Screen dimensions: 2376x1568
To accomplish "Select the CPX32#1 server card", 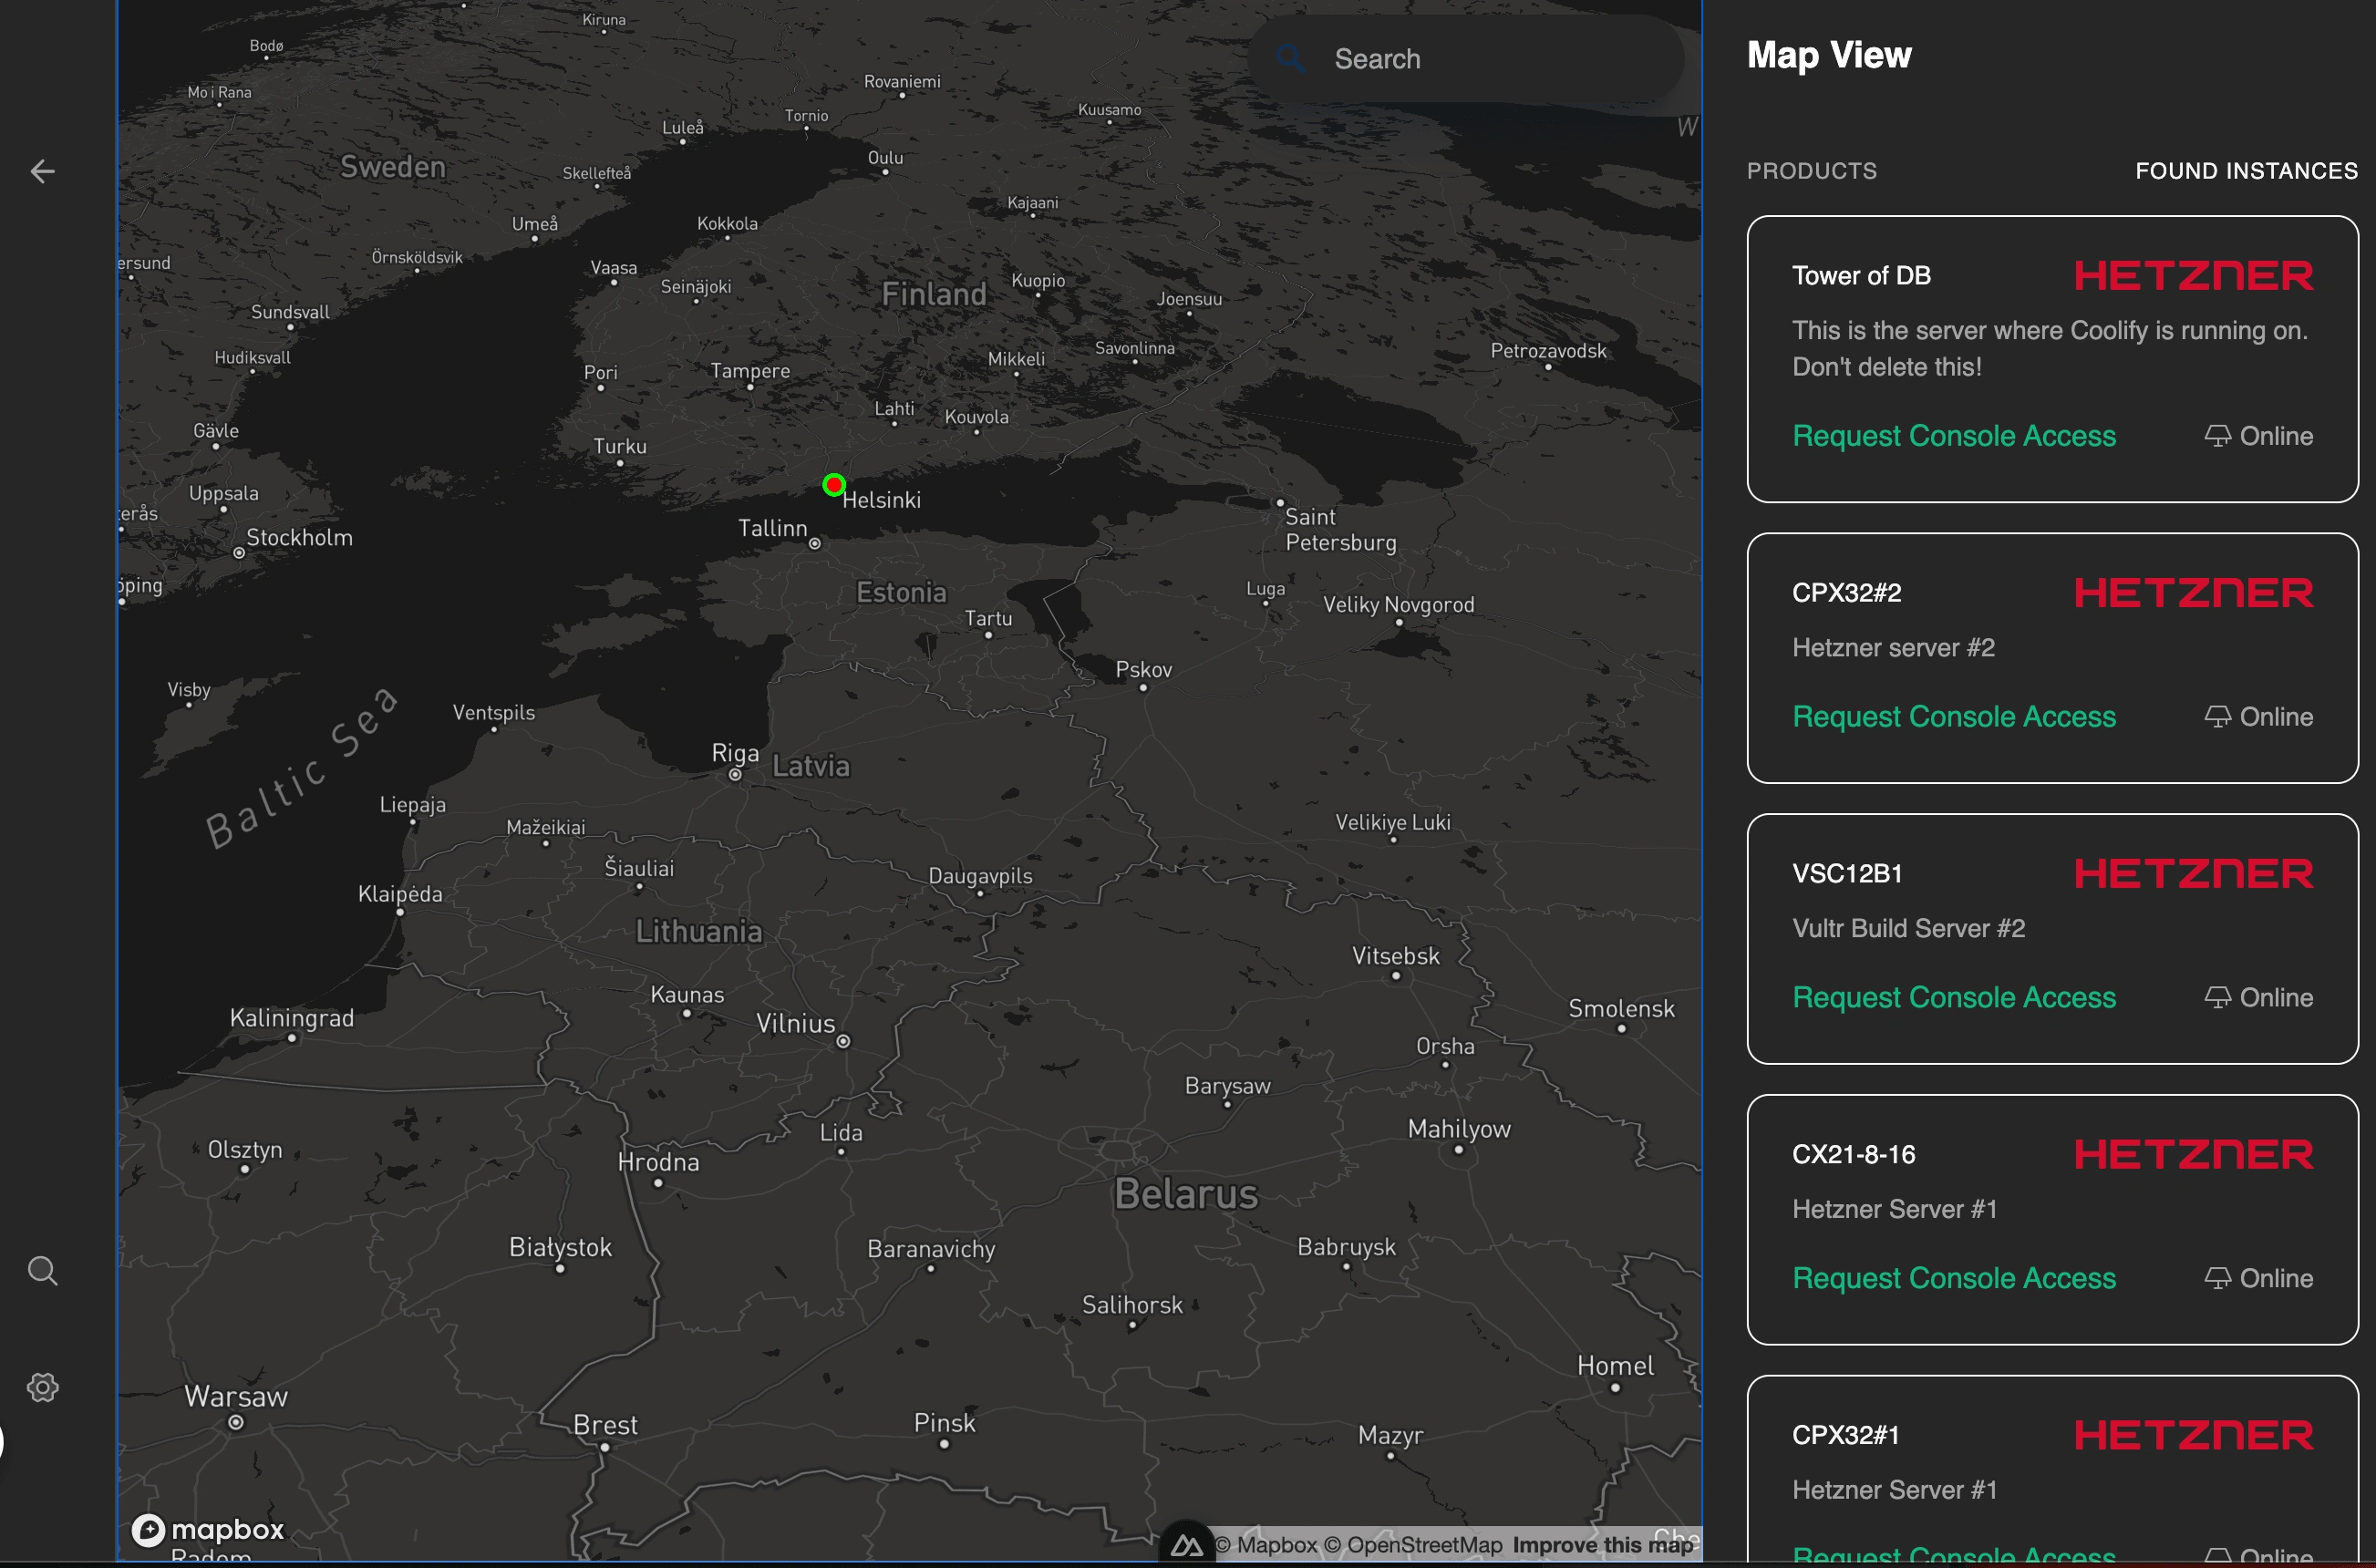I will pos(2052,1470).
